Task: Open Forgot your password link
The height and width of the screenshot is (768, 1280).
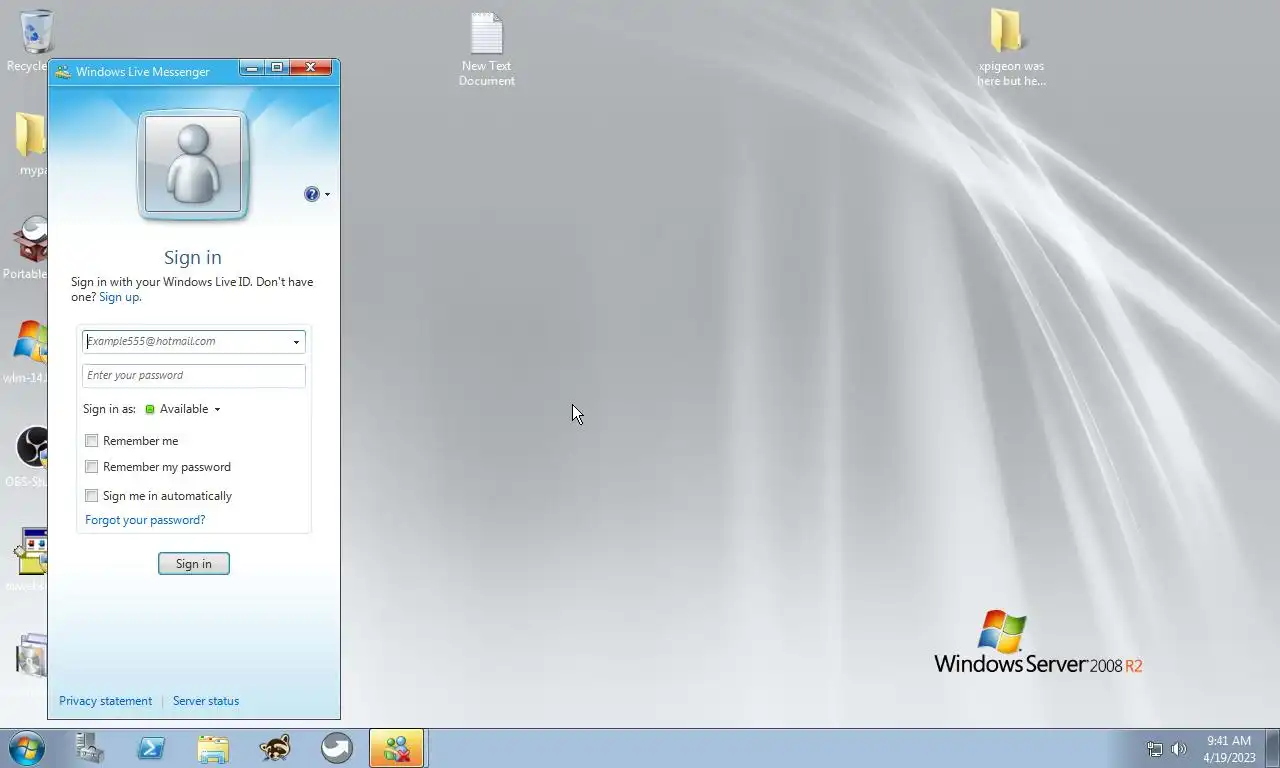Action: (145, 520)
